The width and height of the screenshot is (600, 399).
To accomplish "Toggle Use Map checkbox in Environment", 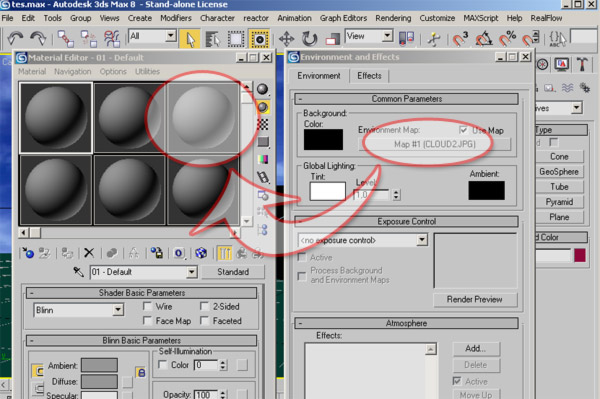I will click(464, 130).
